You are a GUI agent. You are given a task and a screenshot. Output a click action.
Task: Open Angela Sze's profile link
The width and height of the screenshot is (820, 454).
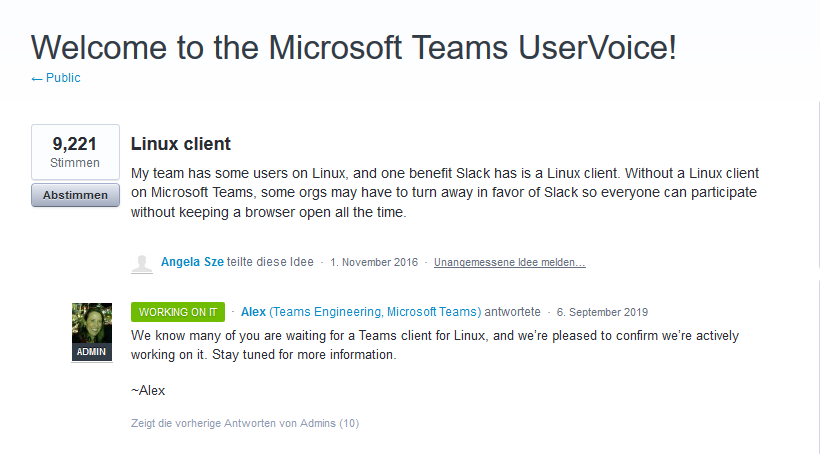192,262
